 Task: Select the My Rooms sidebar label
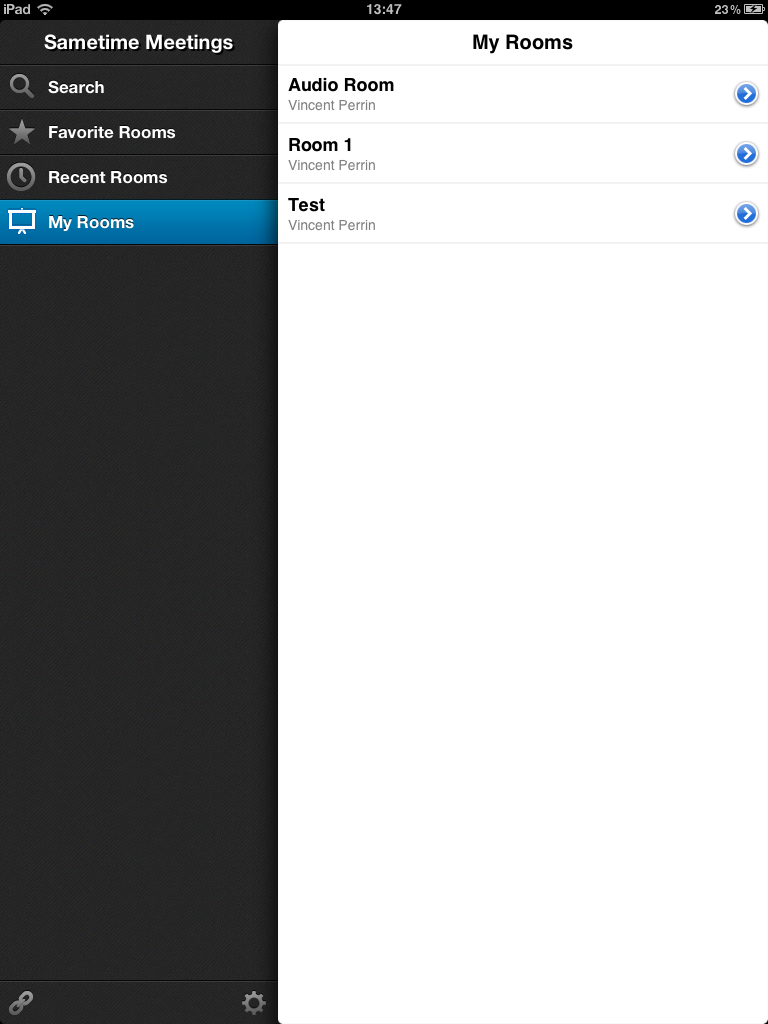pyautogui.click(x=91, y=222)
